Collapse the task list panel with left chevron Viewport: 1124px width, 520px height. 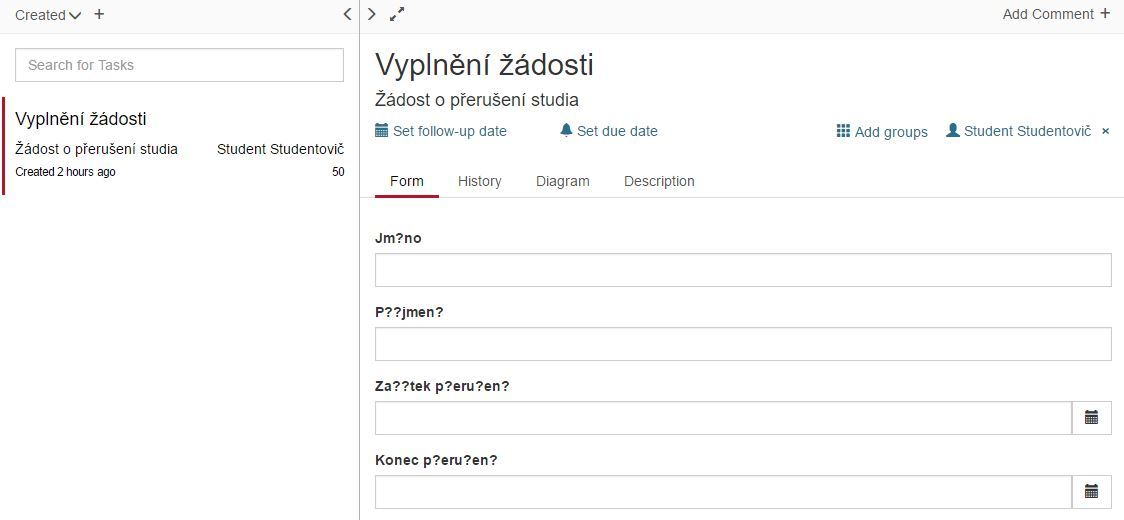[x=348, y=14]
